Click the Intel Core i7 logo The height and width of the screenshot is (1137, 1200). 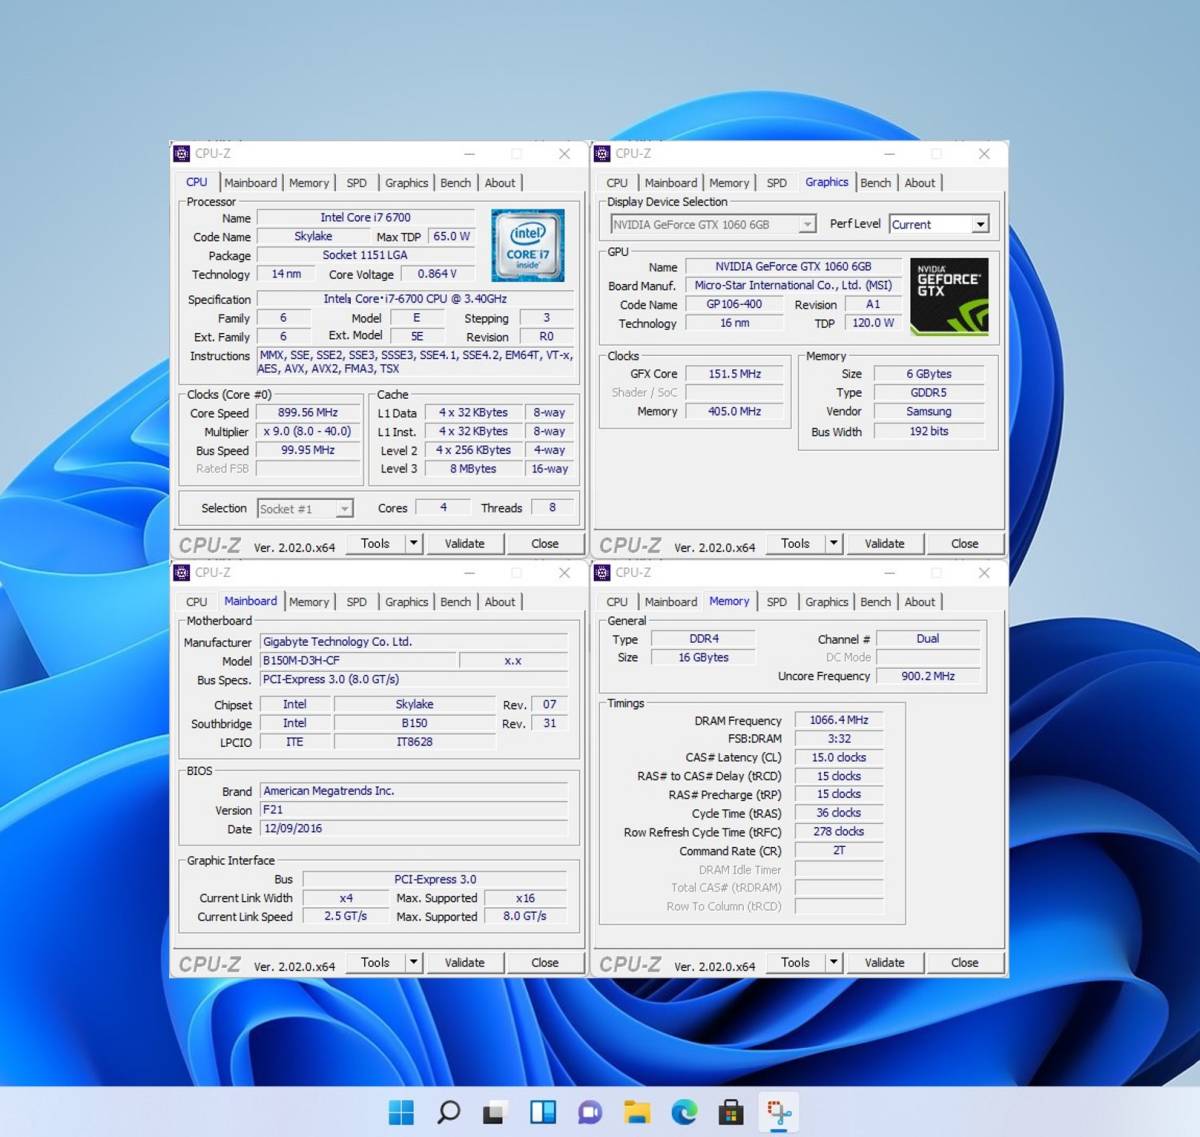[527, 245]
